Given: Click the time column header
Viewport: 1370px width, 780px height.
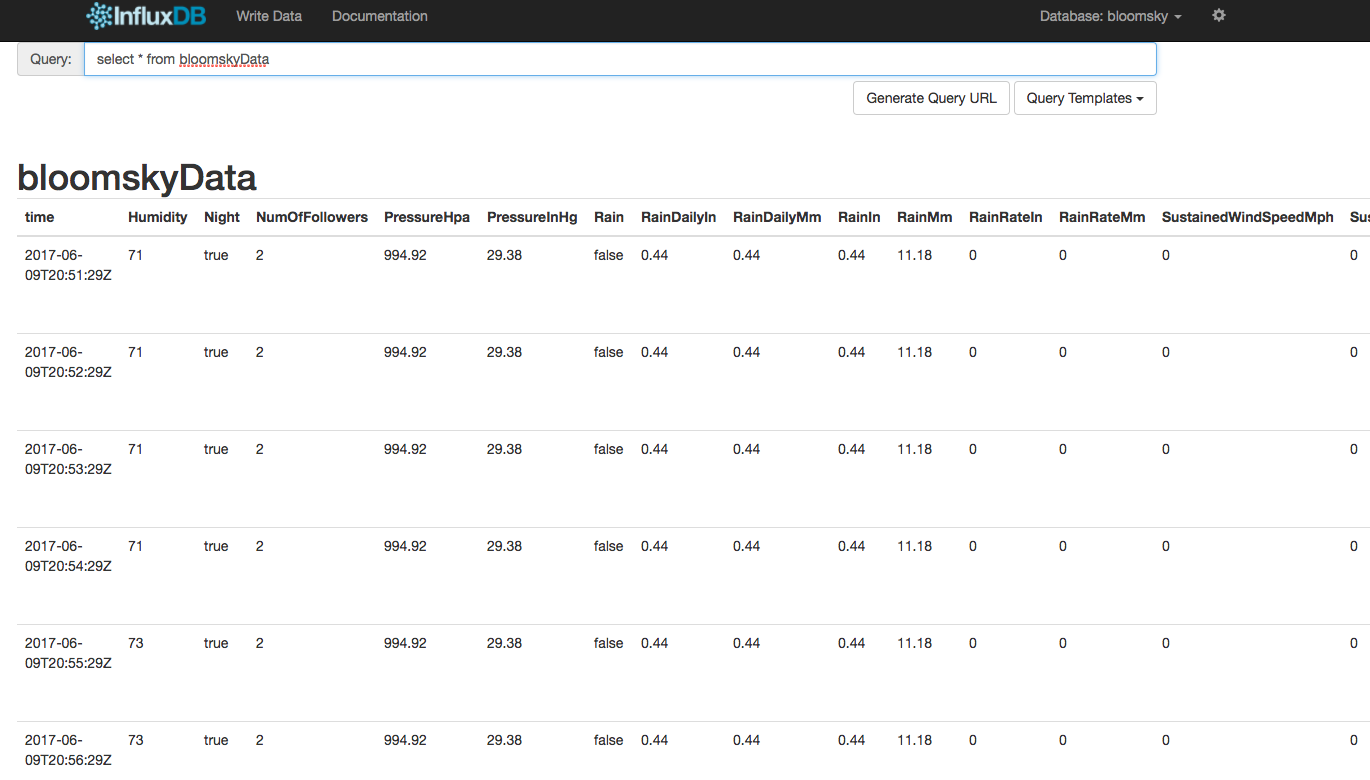Looking at the screenshot, I should click(40, 217).
